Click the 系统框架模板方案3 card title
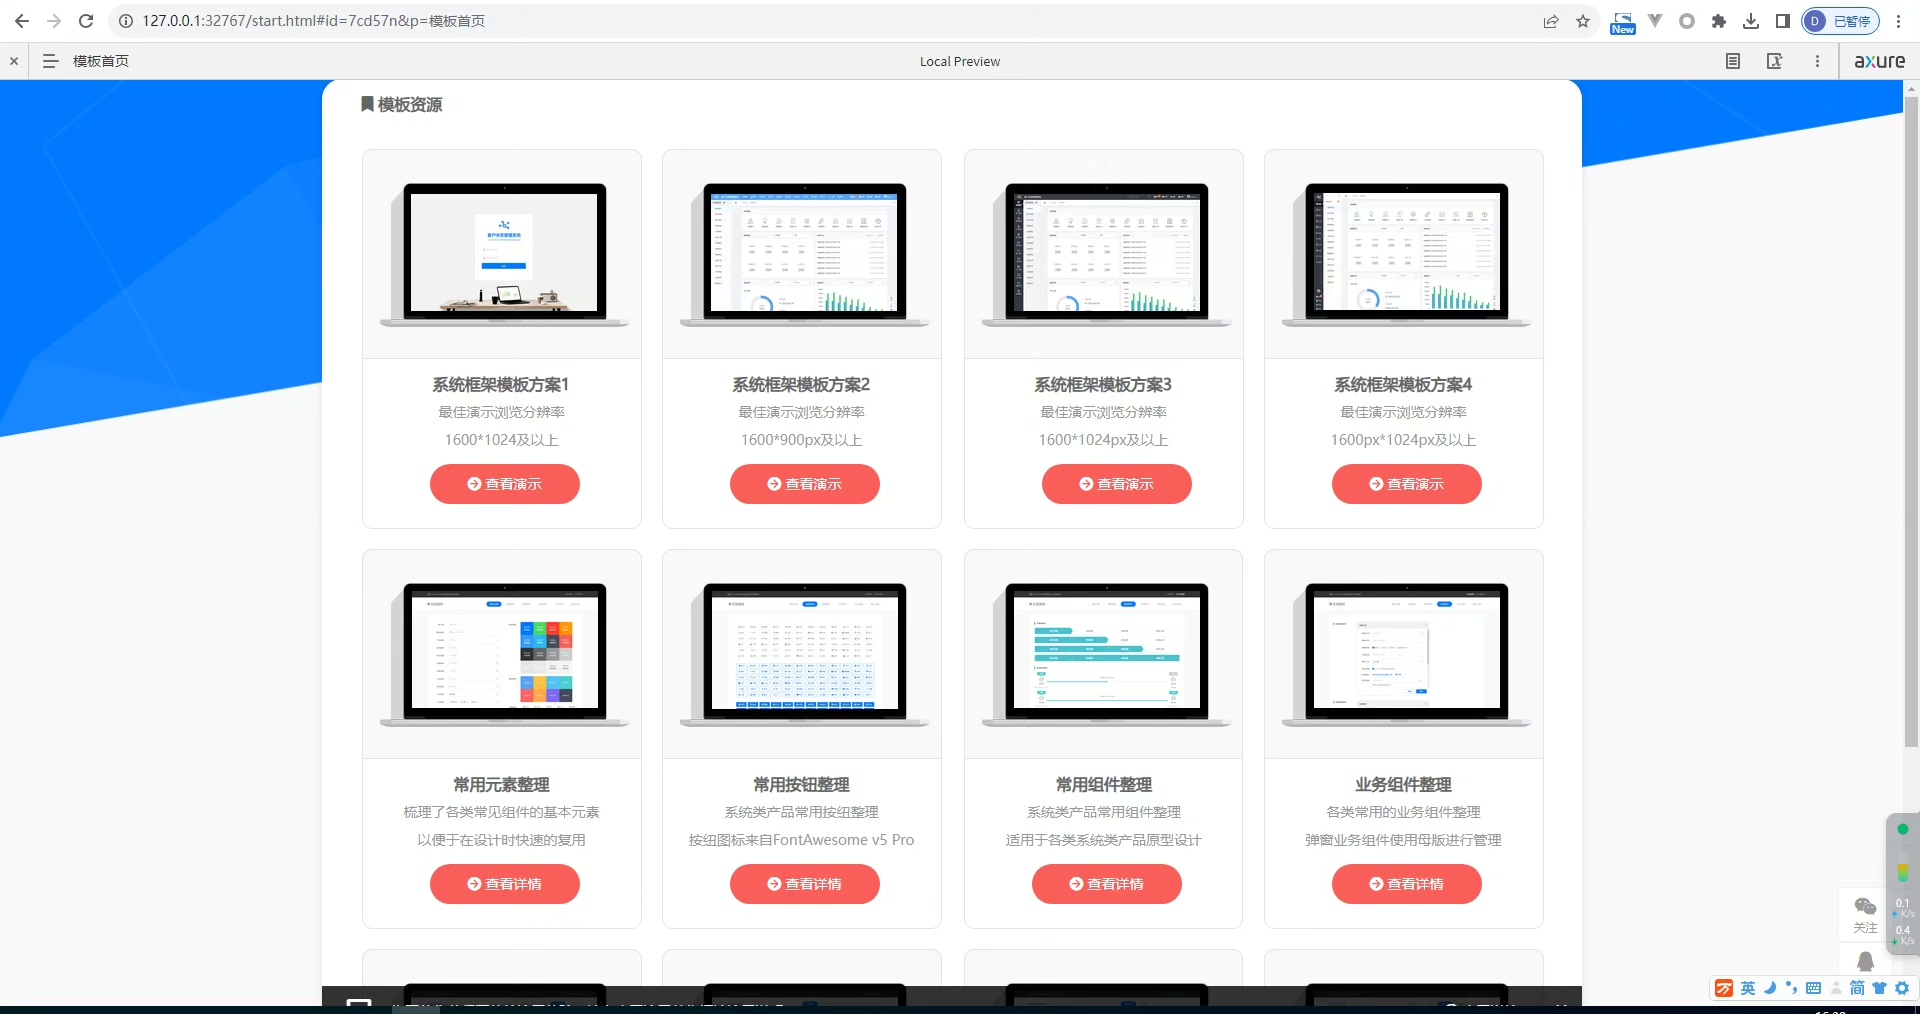 click(x=1103, y=385)
